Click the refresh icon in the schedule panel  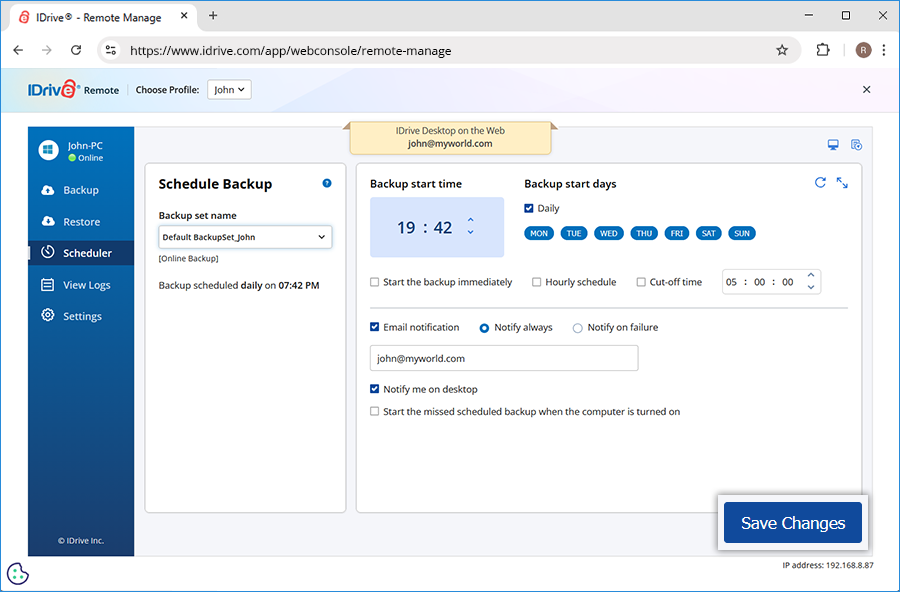pos(820,183)
